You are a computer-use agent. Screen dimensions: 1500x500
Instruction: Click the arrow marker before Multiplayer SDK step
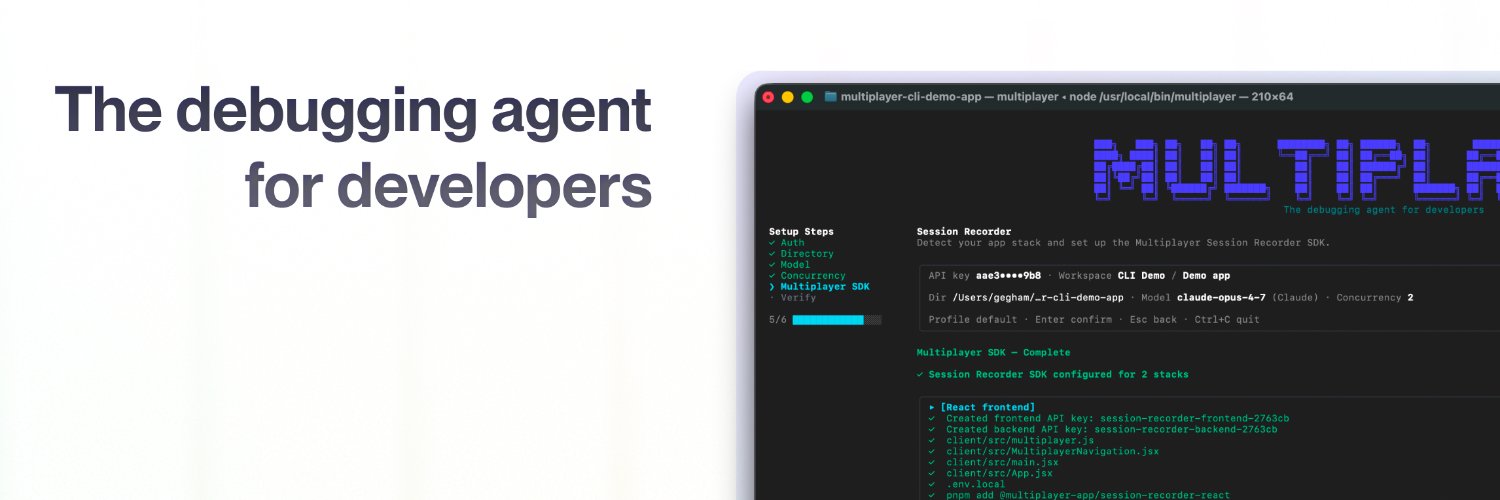click(772, 287)
